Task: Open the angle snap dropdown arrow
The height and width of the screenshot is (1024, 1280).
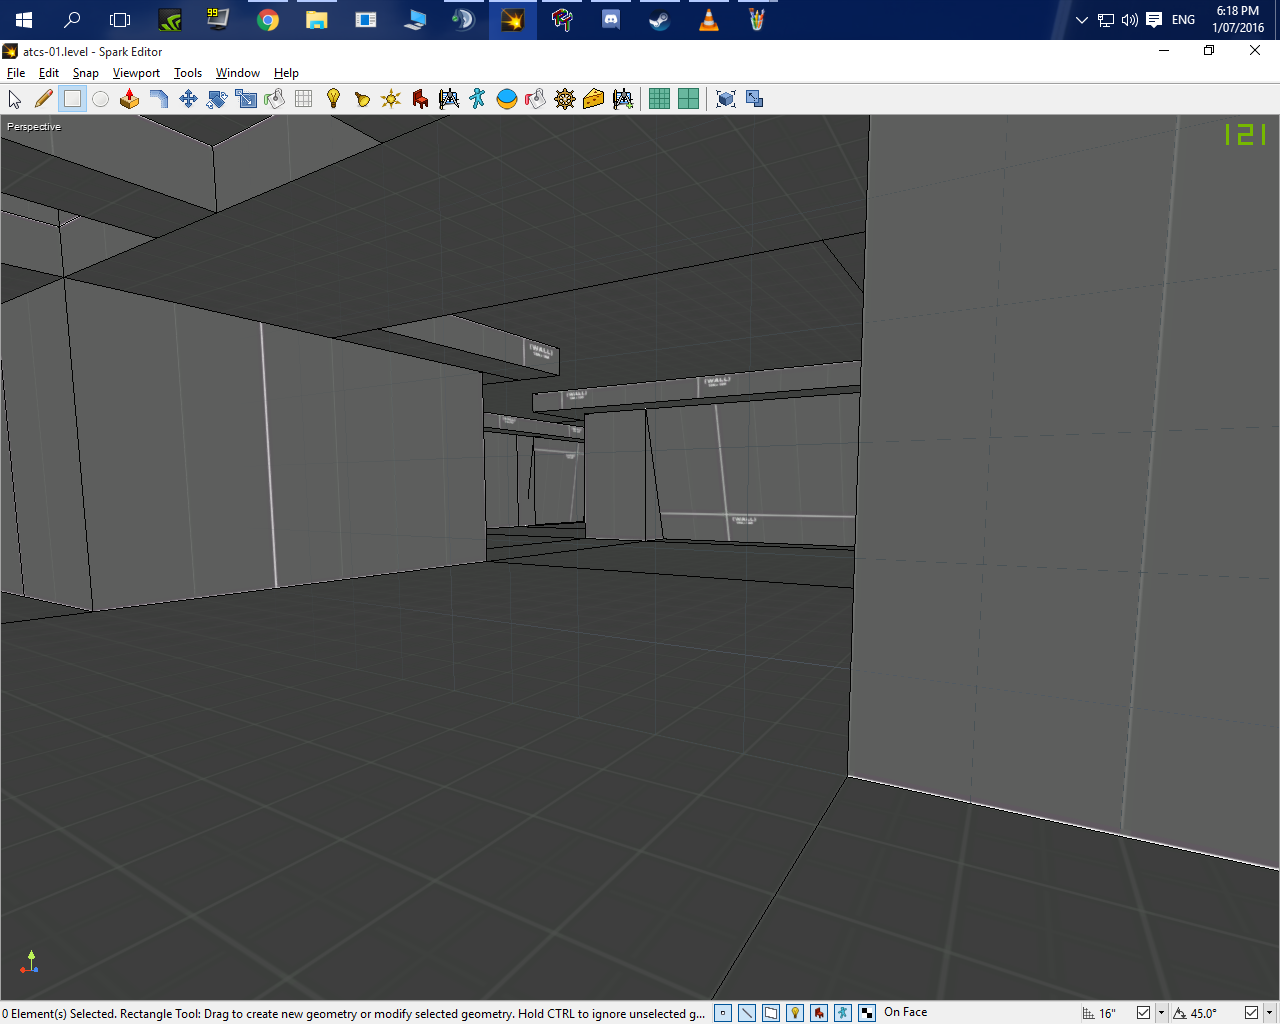Action: (1269, 1013)
